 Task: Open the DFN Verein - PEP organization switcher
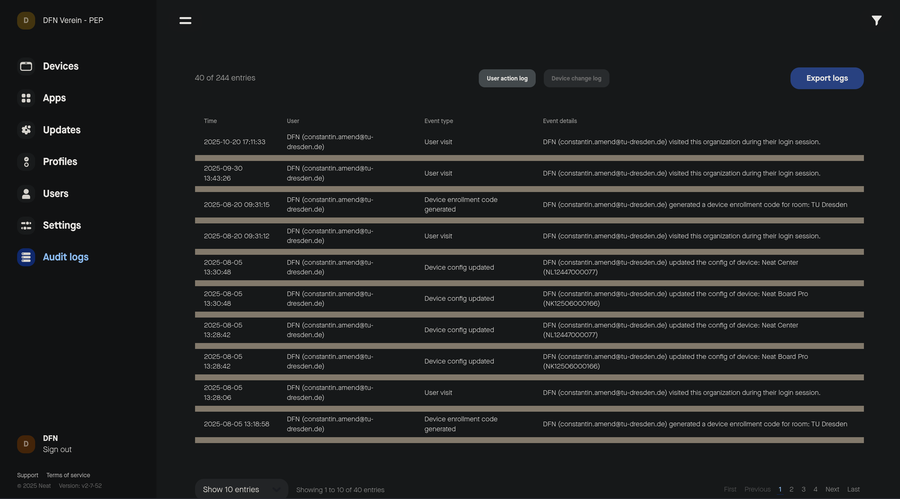[x=72, y=20]
